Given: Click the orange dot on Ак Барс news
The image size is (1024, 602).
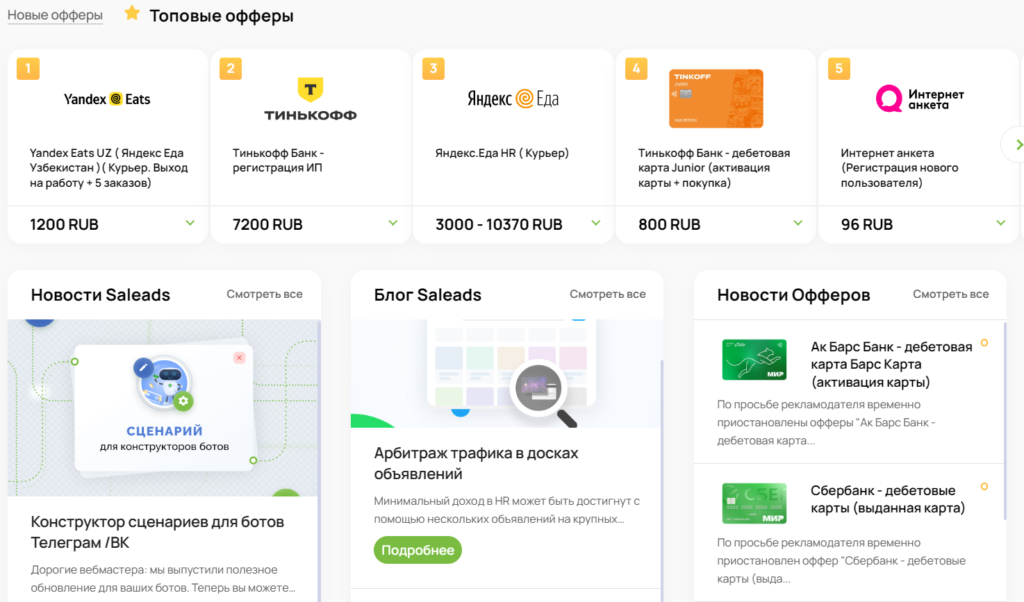Looking at the screenshot, I should (x=984, y=343).
